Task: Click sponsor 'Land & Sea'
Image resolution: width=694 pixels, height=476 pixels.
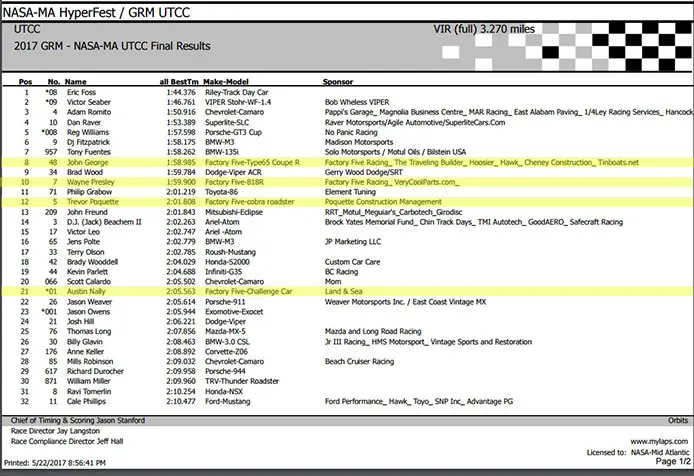Action: click(x=343, y=291)
